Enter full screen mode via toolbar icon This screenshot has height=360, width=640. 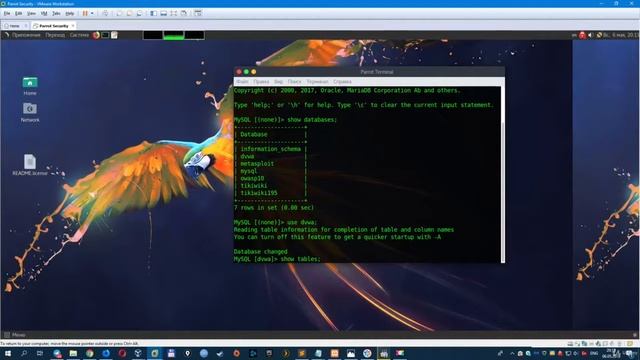173,13
